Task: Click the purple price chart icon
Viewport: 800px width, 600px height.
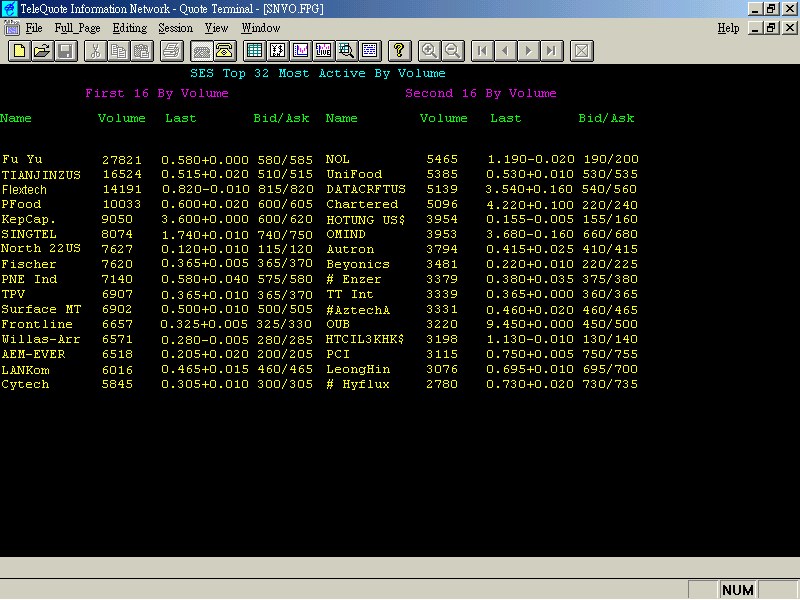Action: coord(301,51)
